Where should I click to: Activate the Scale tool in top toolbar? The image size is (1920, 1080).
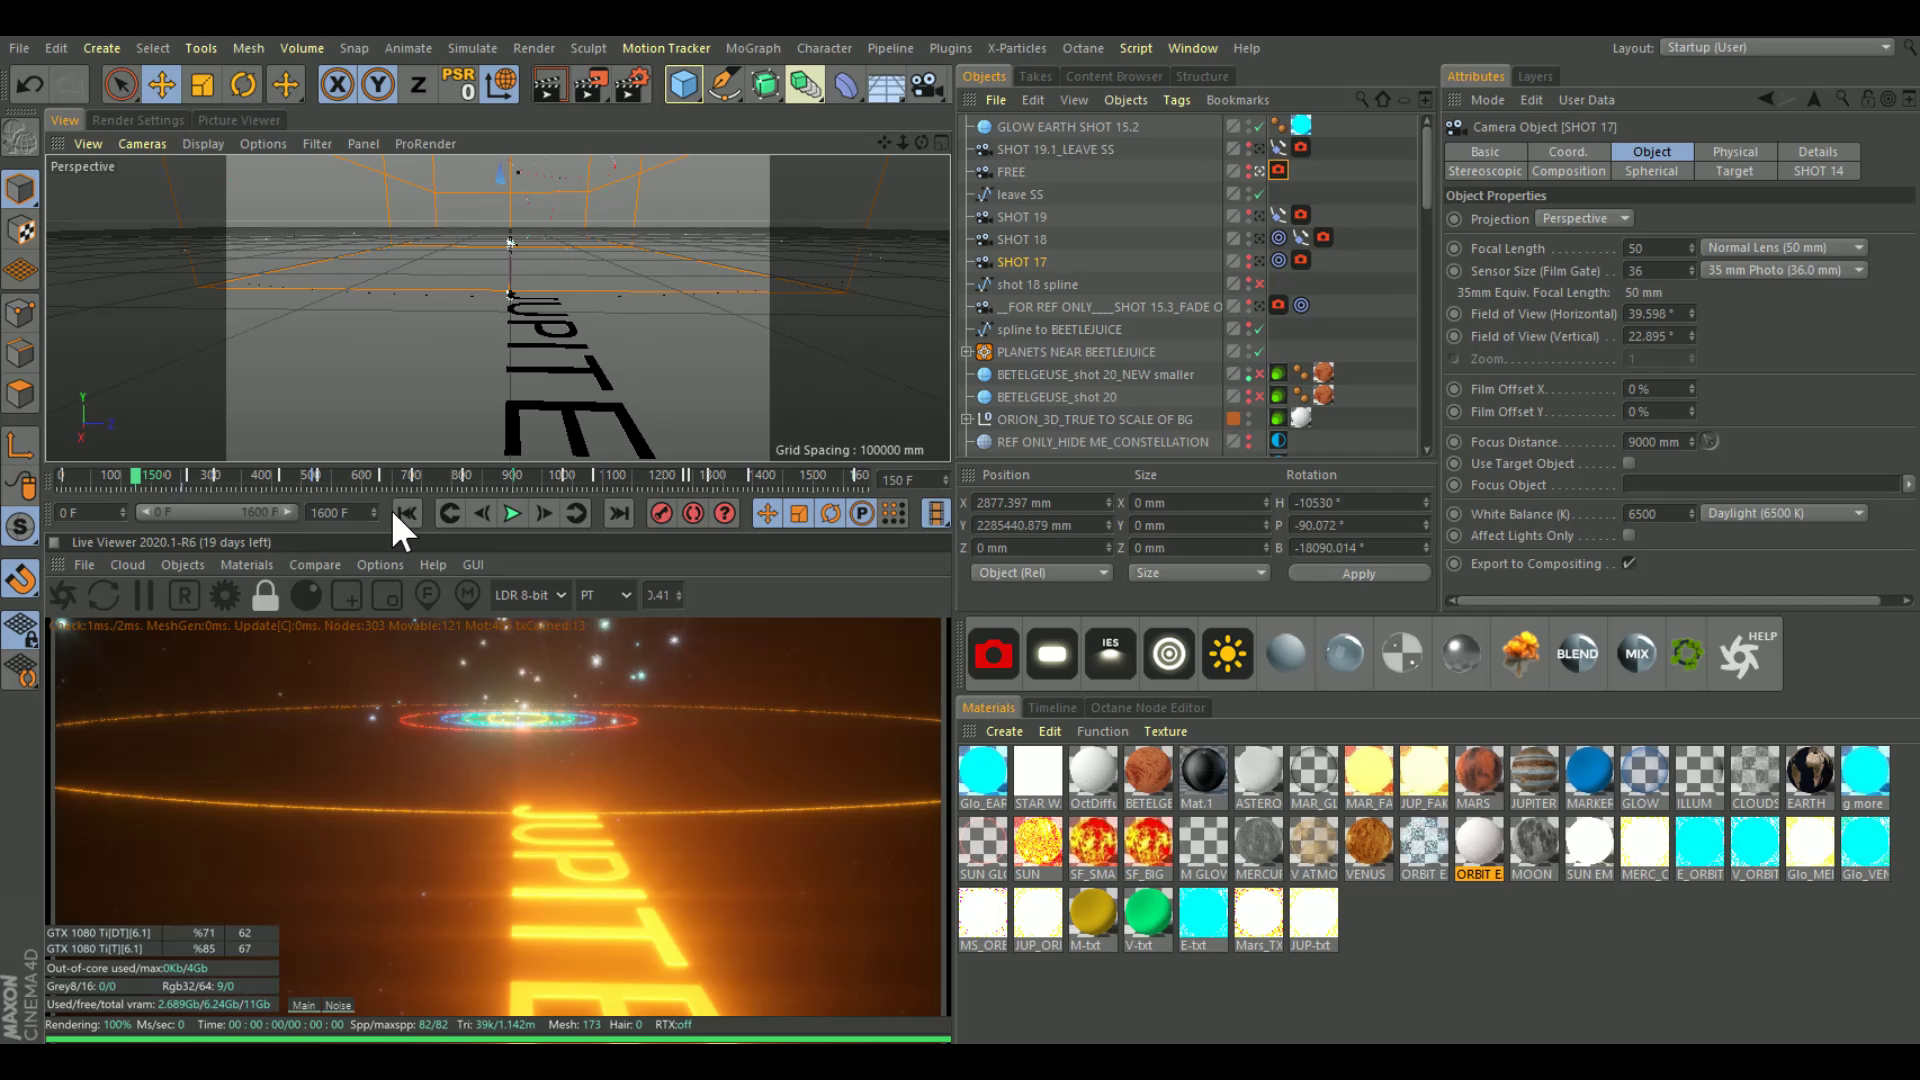click(x=203, y=85)
